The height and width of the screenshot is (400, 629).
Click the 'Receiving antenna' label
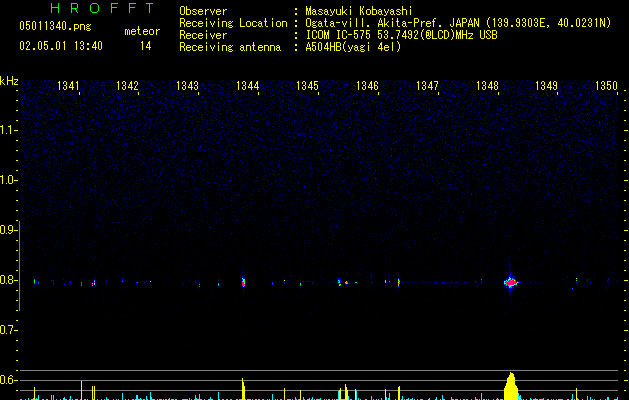coord(230,47)
